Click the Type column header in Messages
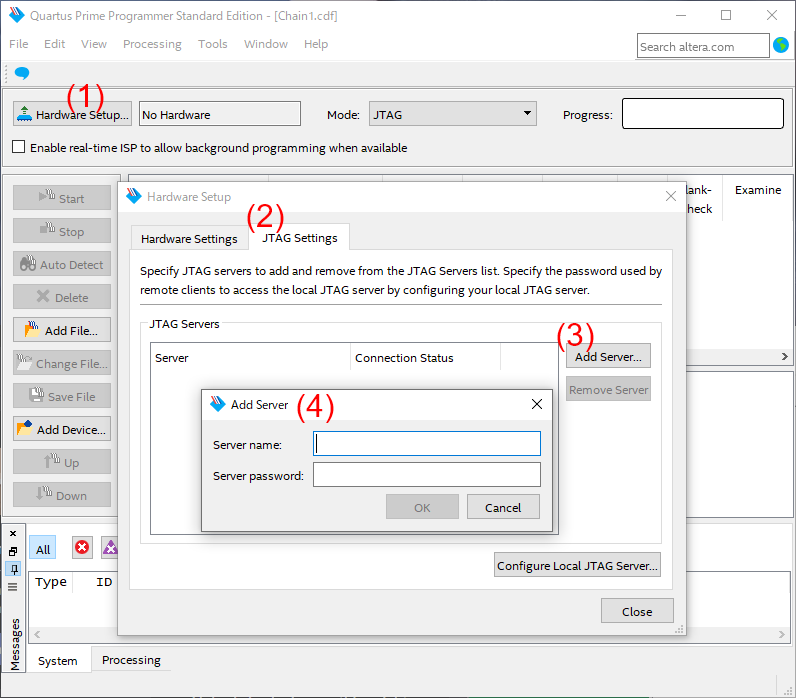This screenshot has height=699, width=797. tap(51, 582)
